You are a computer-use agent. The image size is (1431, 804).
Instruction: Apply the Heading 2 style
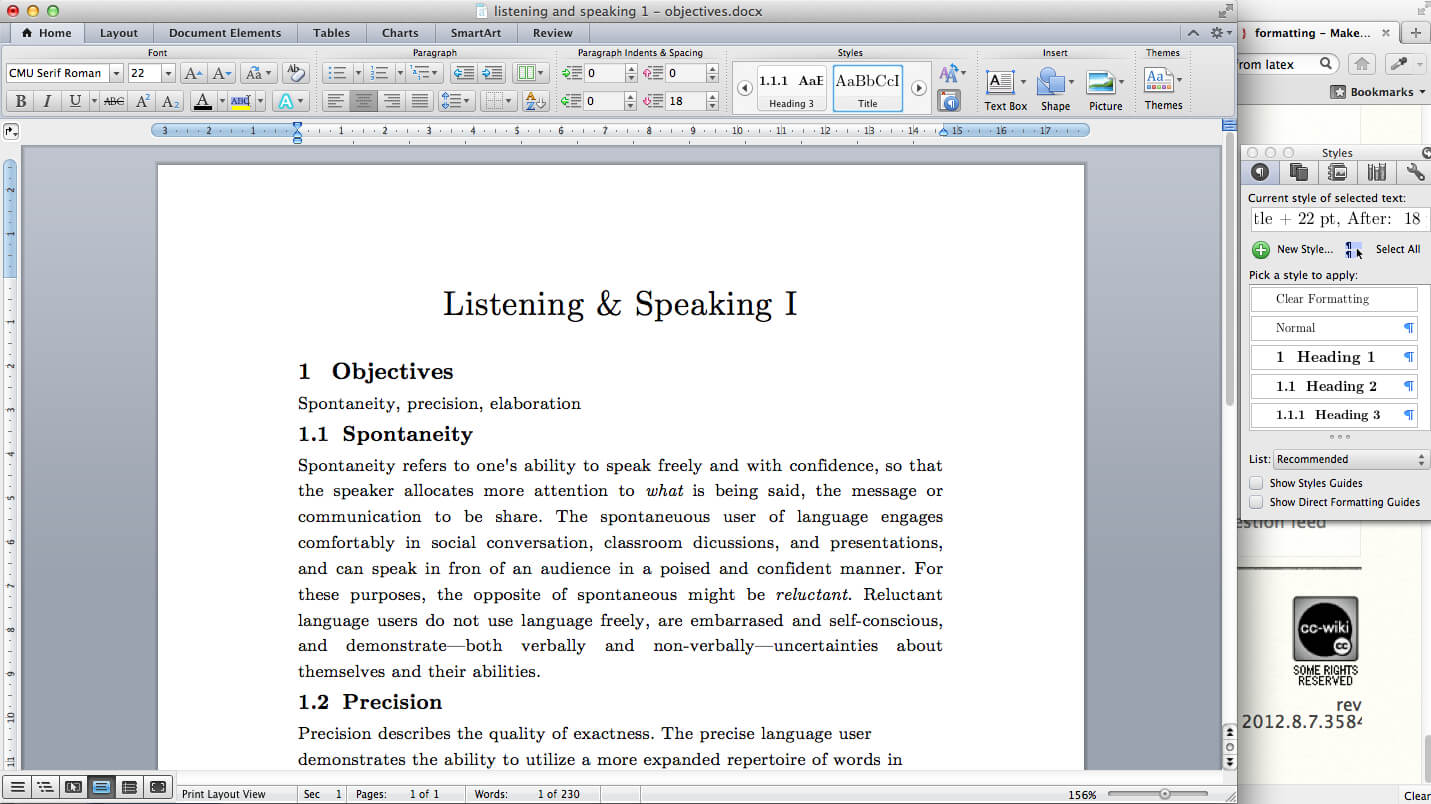[1334, 386]
